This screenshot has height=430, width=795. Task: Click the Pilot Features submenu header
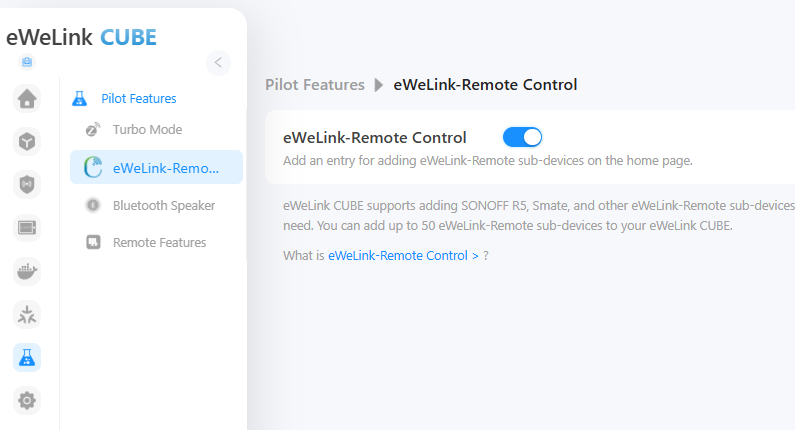click(138, 99)
